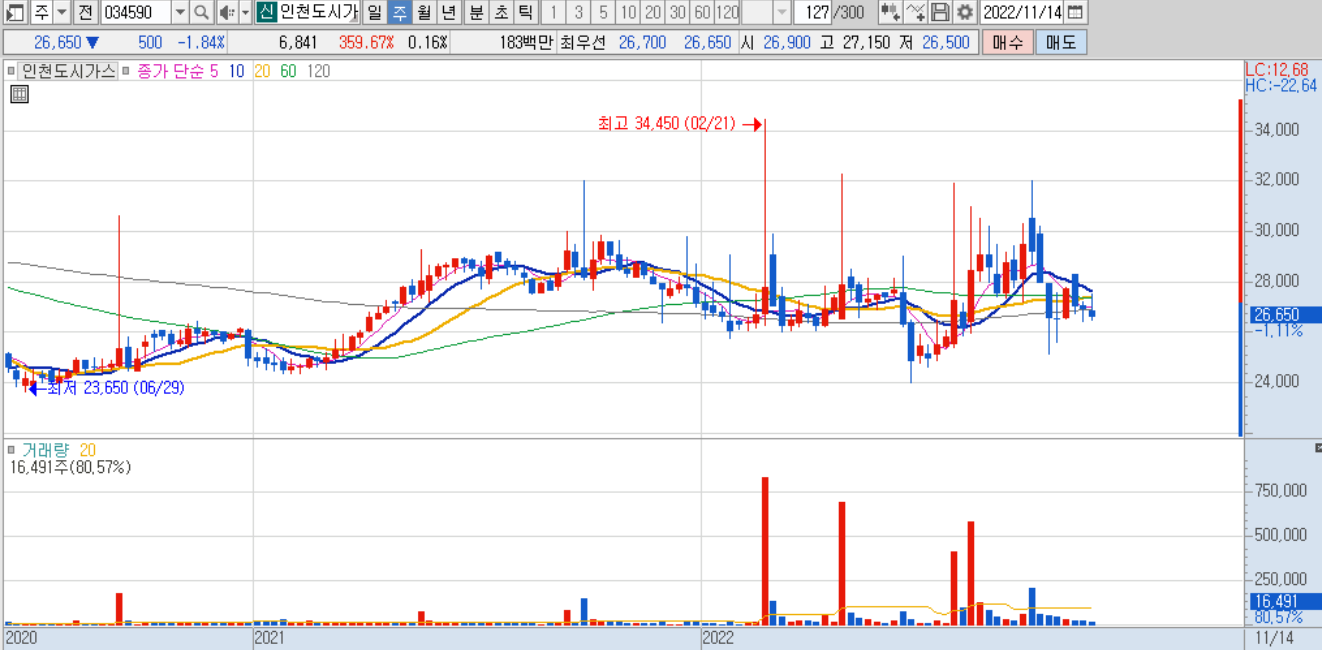Select the 초 second period toggle

pyautogui.click(x=501, y=12)
